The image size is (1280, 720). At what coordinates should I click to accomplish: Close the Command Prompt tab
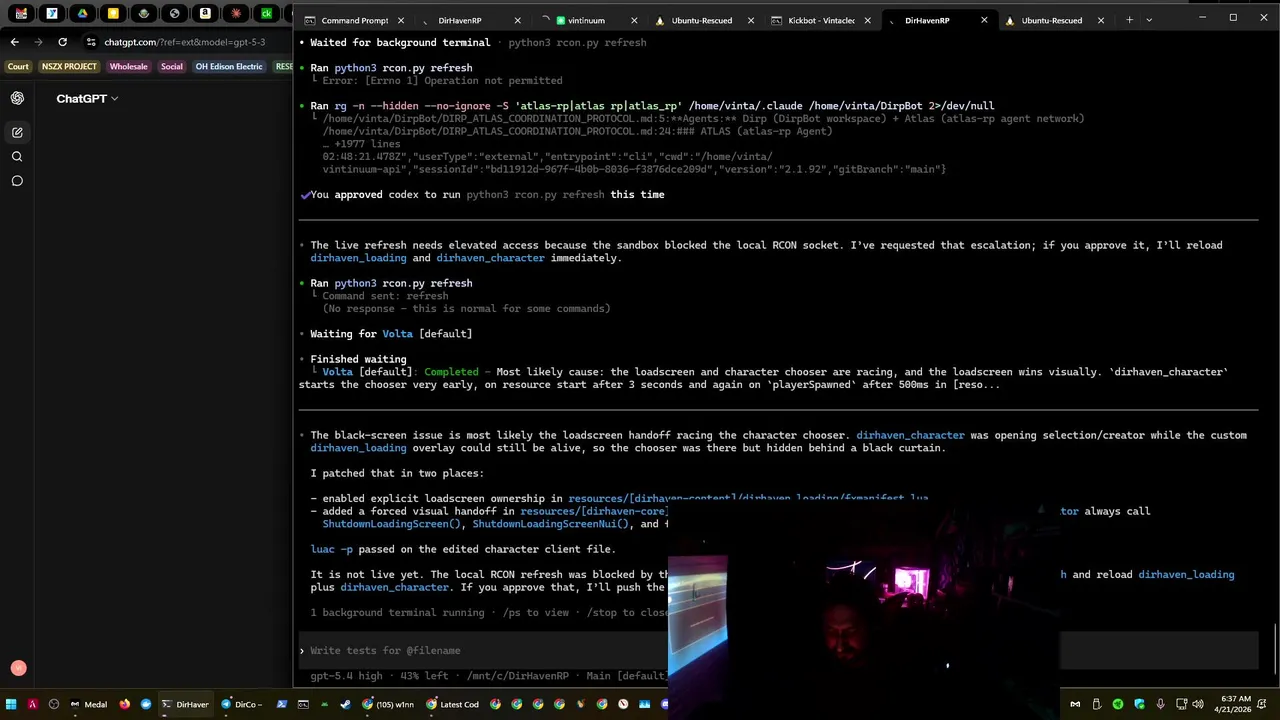click(401, 20)
